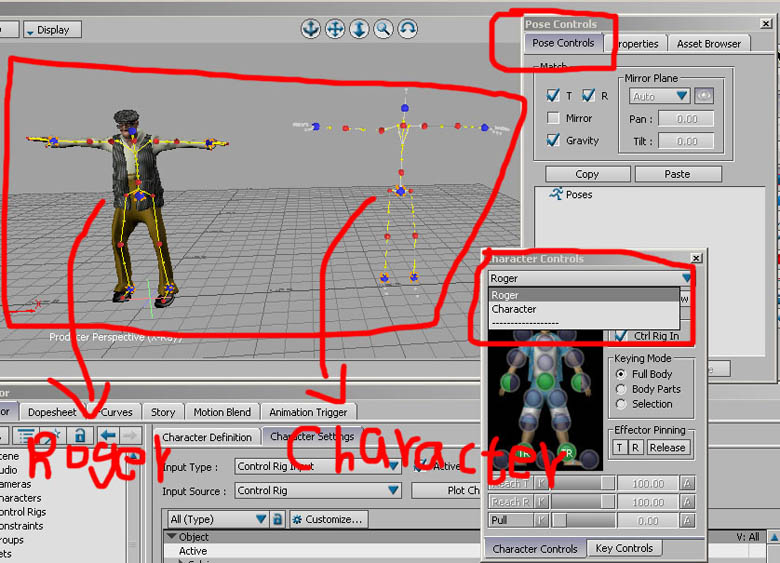780x563 pixels.
Task: Click the navigator back arrow
Action: pos(107,436)
